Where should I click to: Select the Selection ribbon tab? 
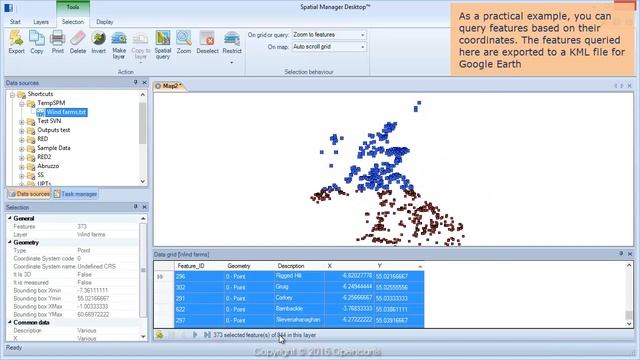(x=73, y=22)
